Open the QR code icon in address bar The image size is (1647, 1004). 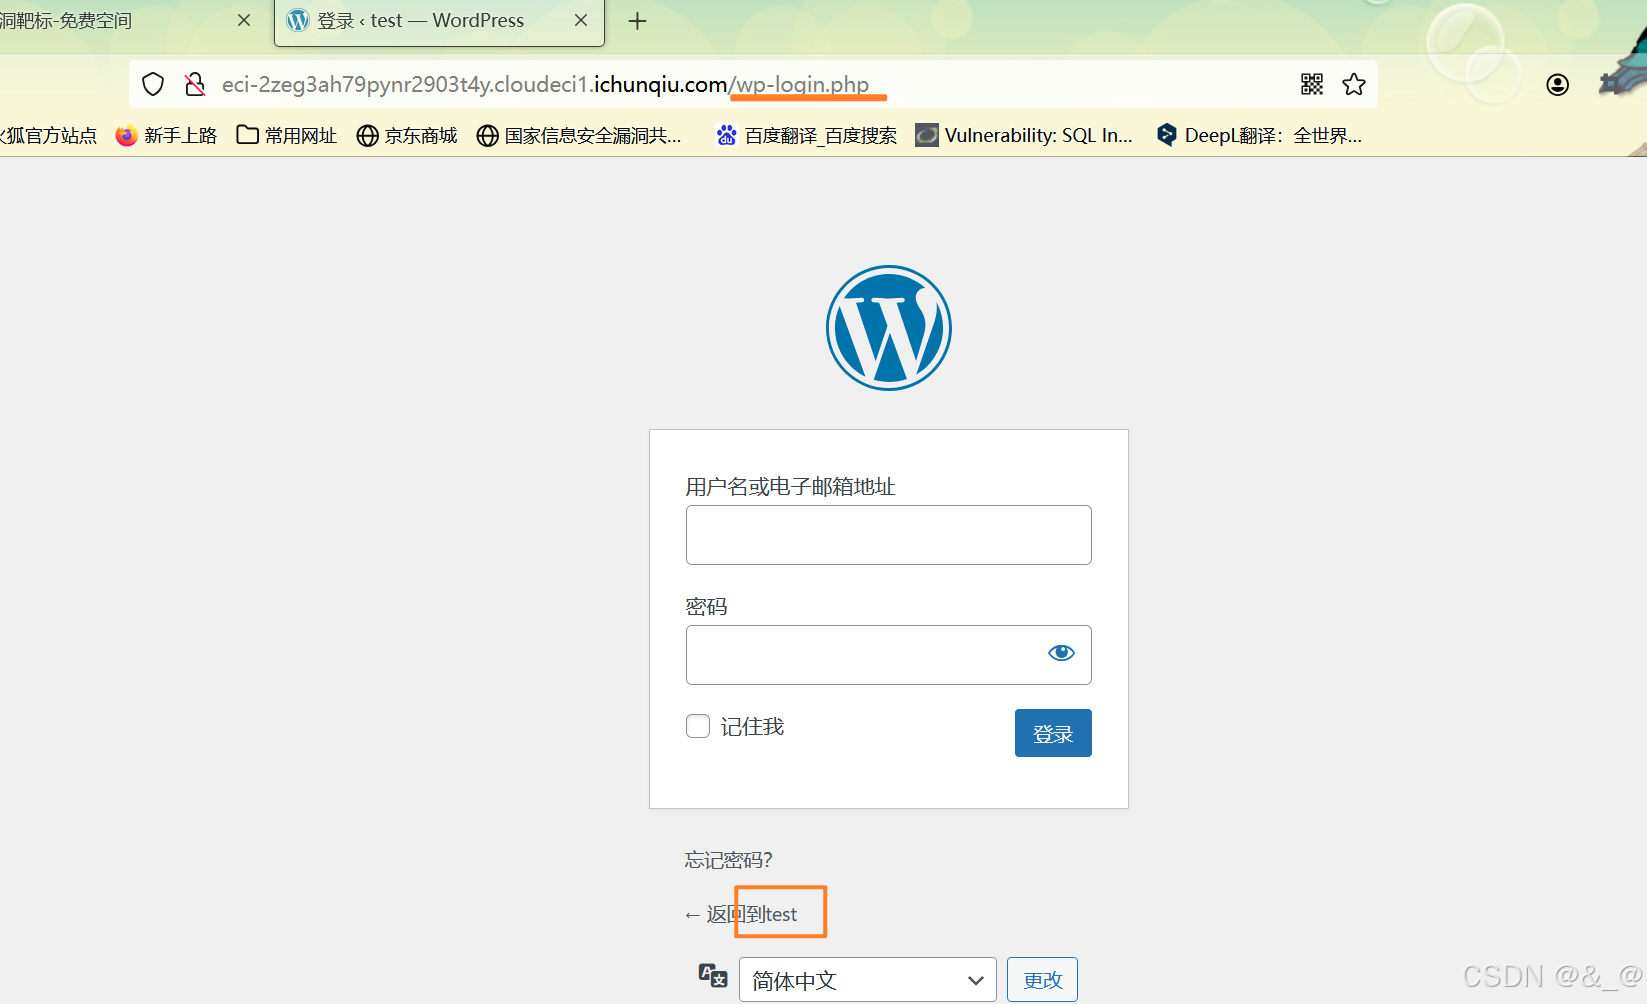click(x=1312, y=84)
